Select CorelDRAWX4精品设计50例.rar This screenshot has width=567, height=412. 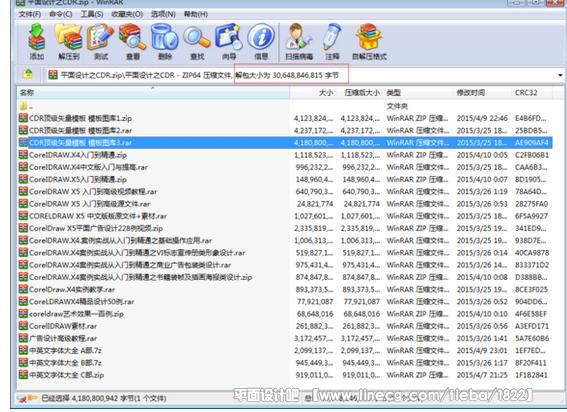(x=82, y=301)
